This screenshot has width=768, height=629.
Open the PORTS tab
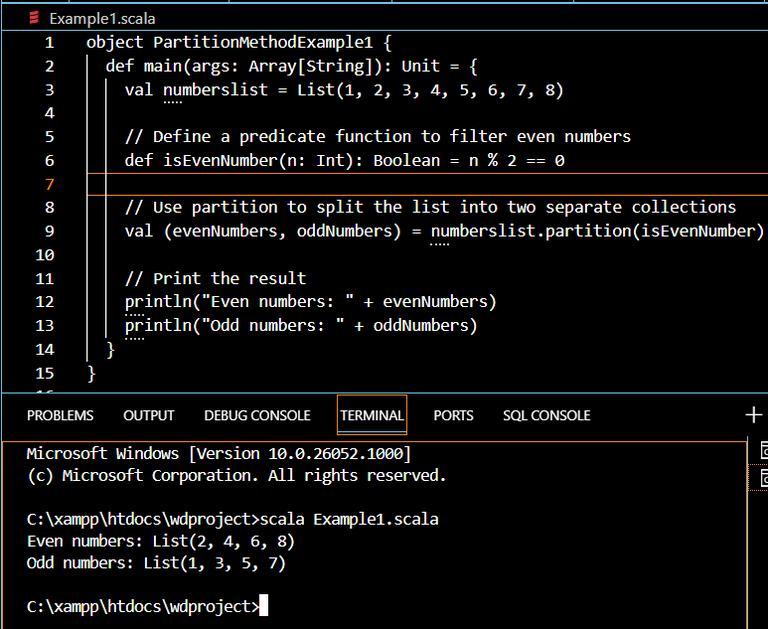pyautogui.click(x=453, y=415)
